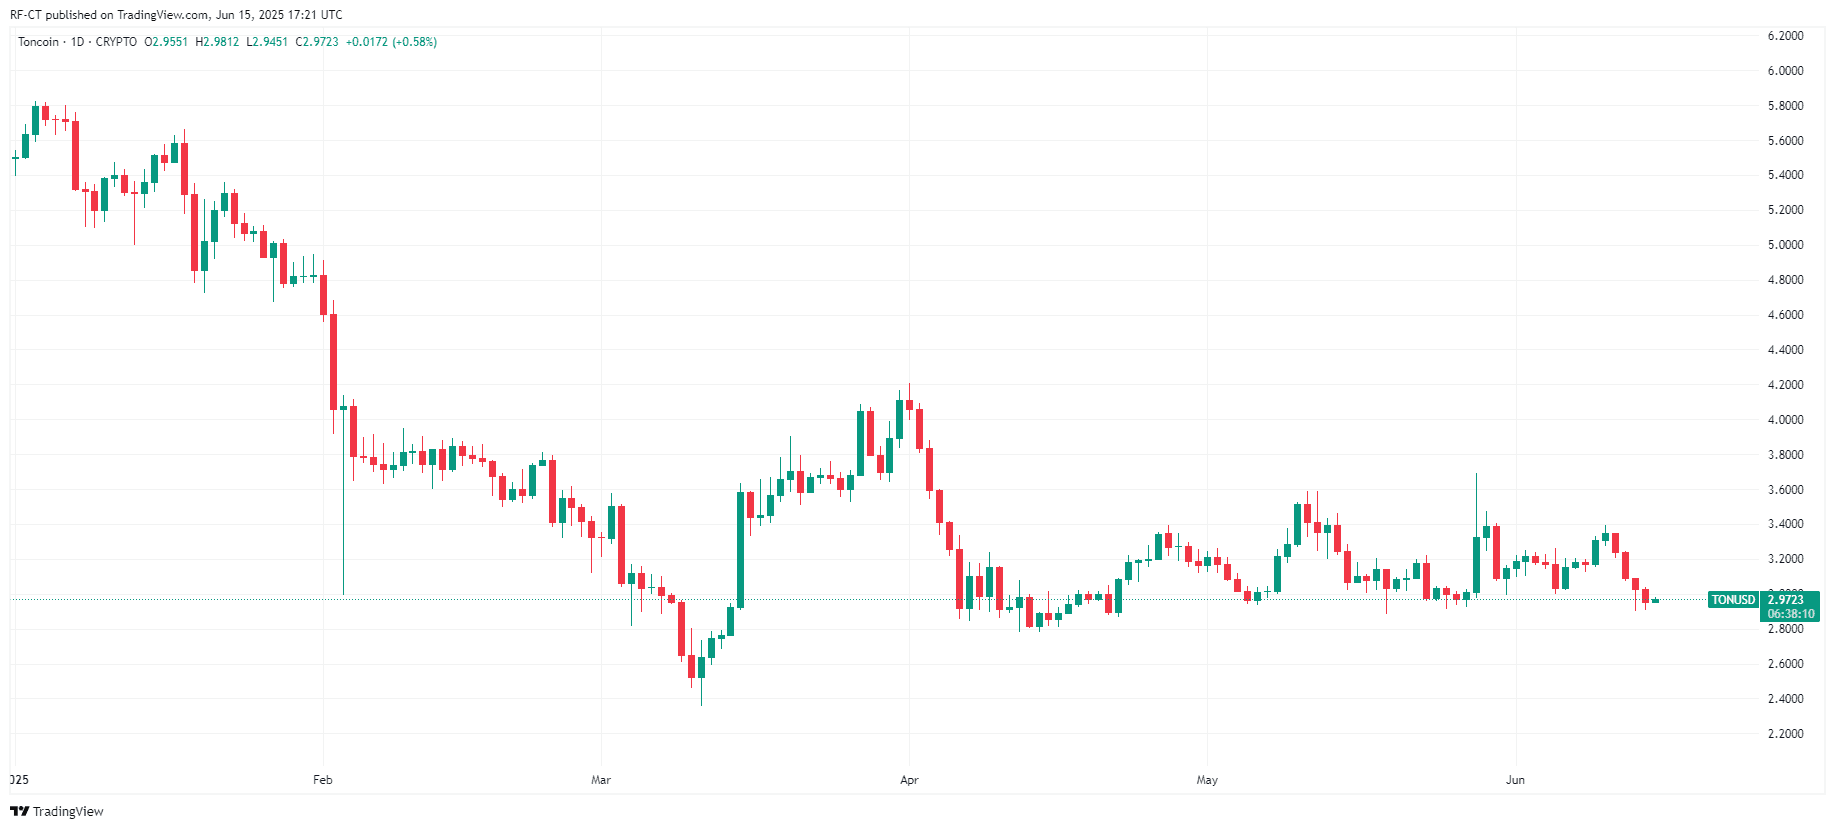Click the Jun label on time axis
1835x829 pixels.
click(x=1515, y=780)
